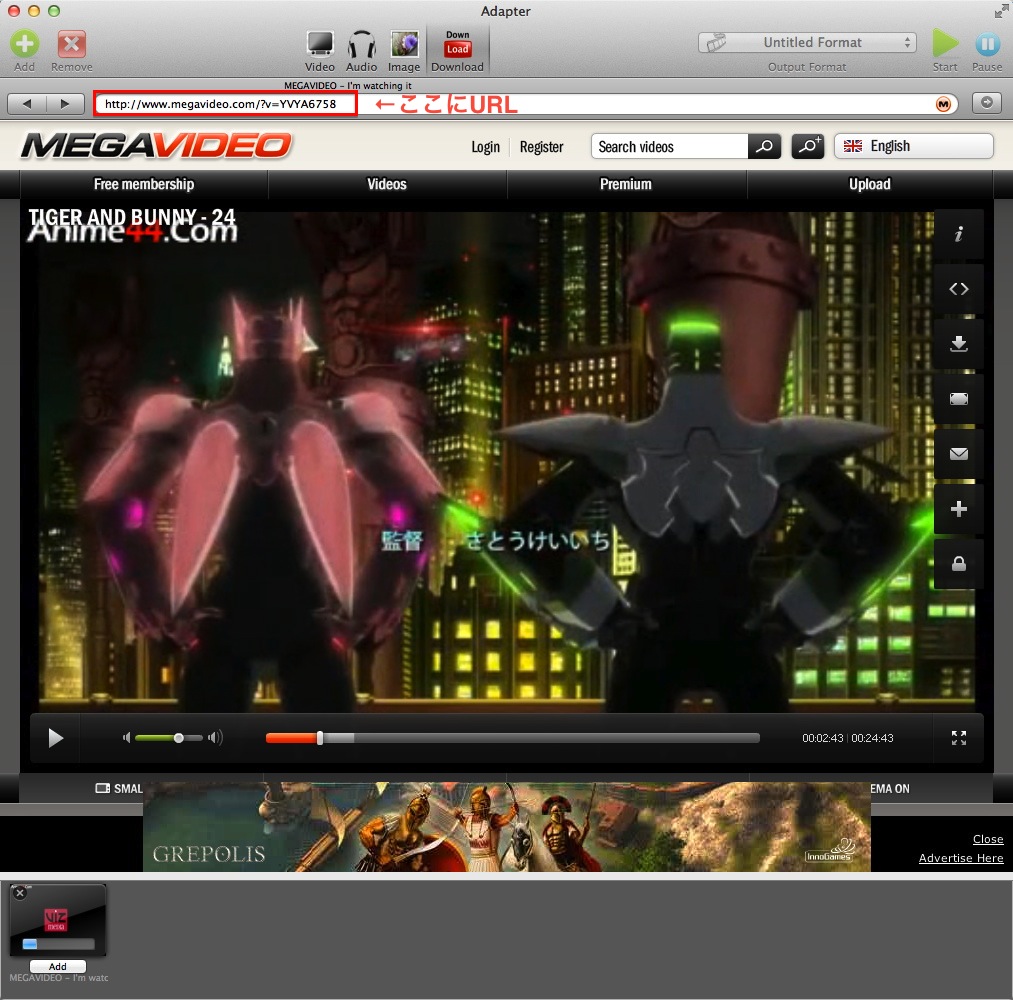The width and height of the screenshot is (1013, 1000).
Task: Go to the Premium tab
Action: 626,184
